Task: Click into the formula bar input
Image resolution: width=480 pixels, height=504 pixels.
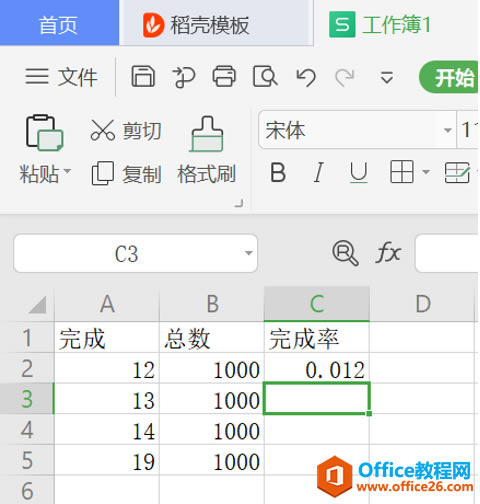Action: tap(447, 253)
